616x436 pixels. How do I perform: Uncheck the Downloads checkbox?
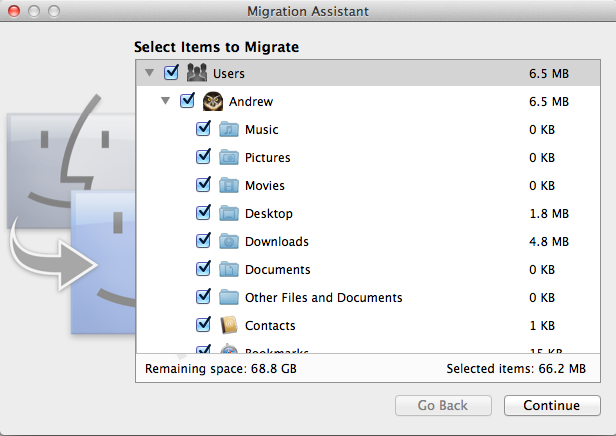click(204, 241)
